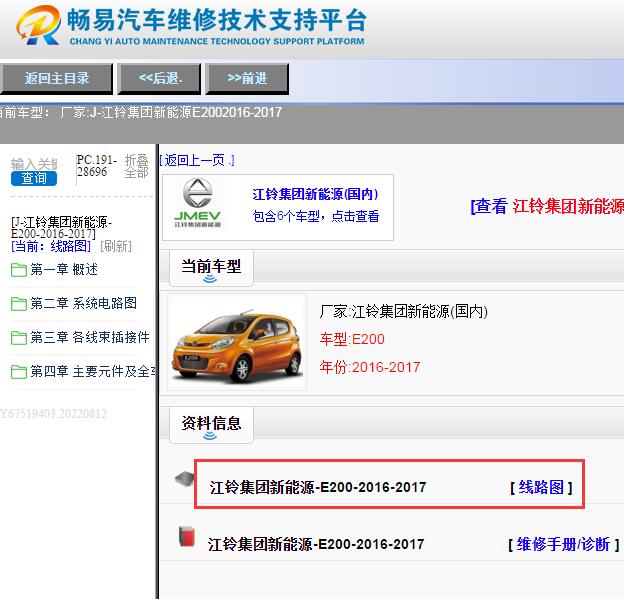
Task: Collapse all with 折叠全部
Action: point(136,166)
